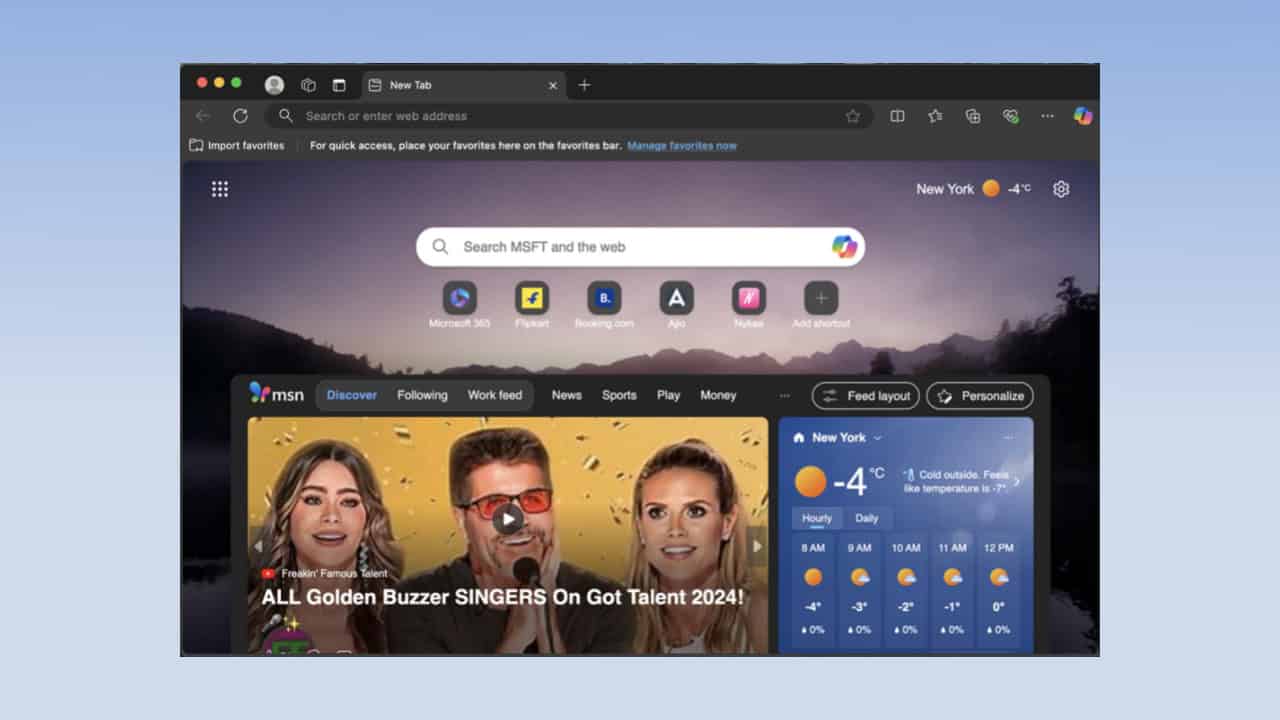Screen dimensions: 1280x720
Task: Open split screen icon
Action: click(x=897, y=116)
